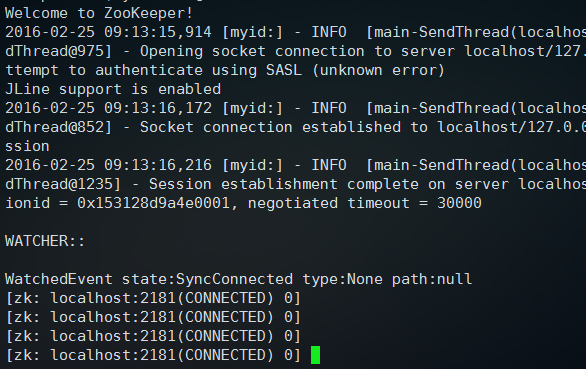Click the 'WatchedEvent state:SyncConnected' text
The height and width of the screenshot is (369, 586).
[149, 279]
